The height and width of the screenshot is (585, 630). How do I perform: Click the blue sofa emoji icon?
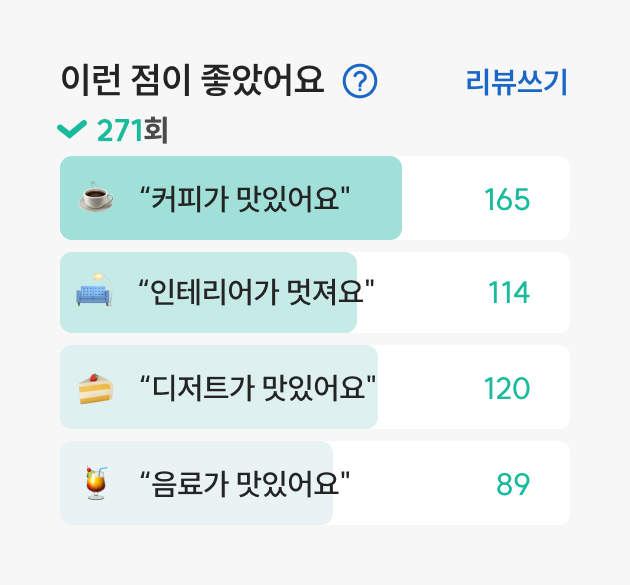[94, 290]
